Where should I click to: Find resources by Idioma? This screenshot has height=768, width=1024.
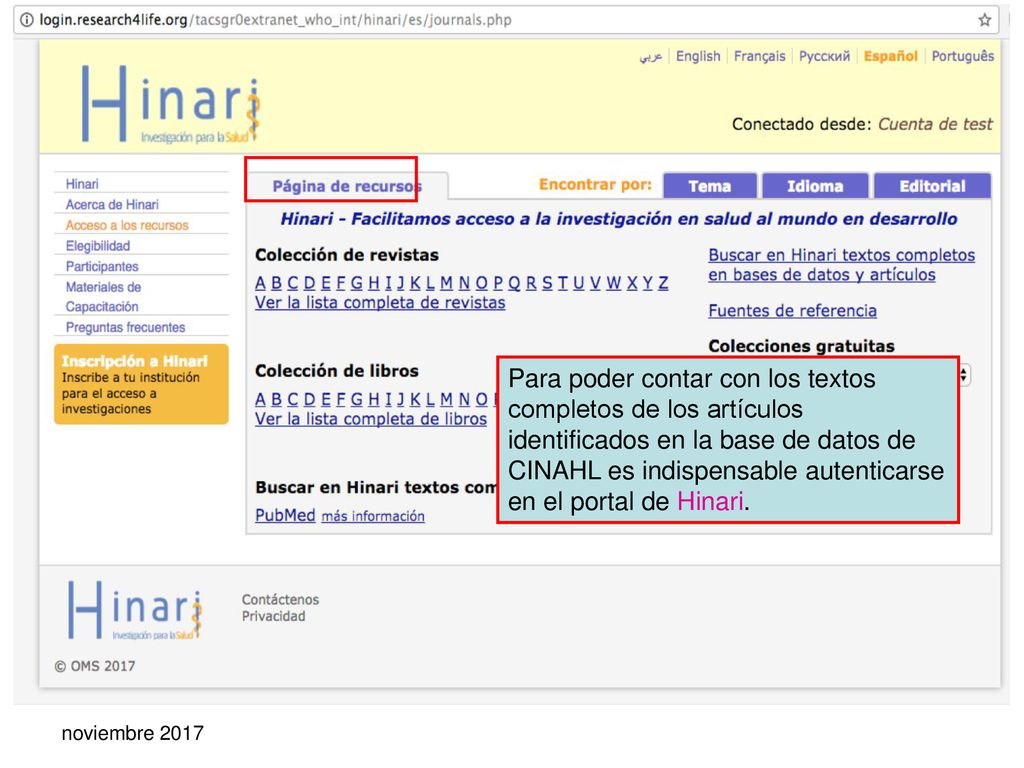point(815,186)
